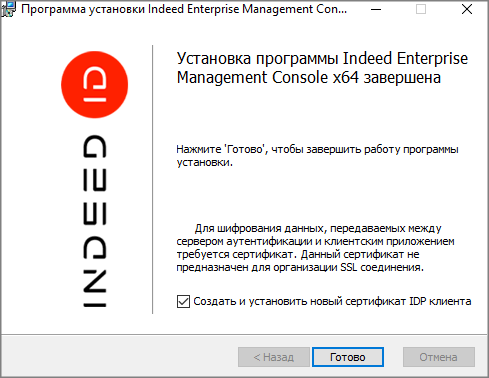Screen dimensions: 489x378
Task: Finish the installation with the Готово button
Action: coord(348,357)
